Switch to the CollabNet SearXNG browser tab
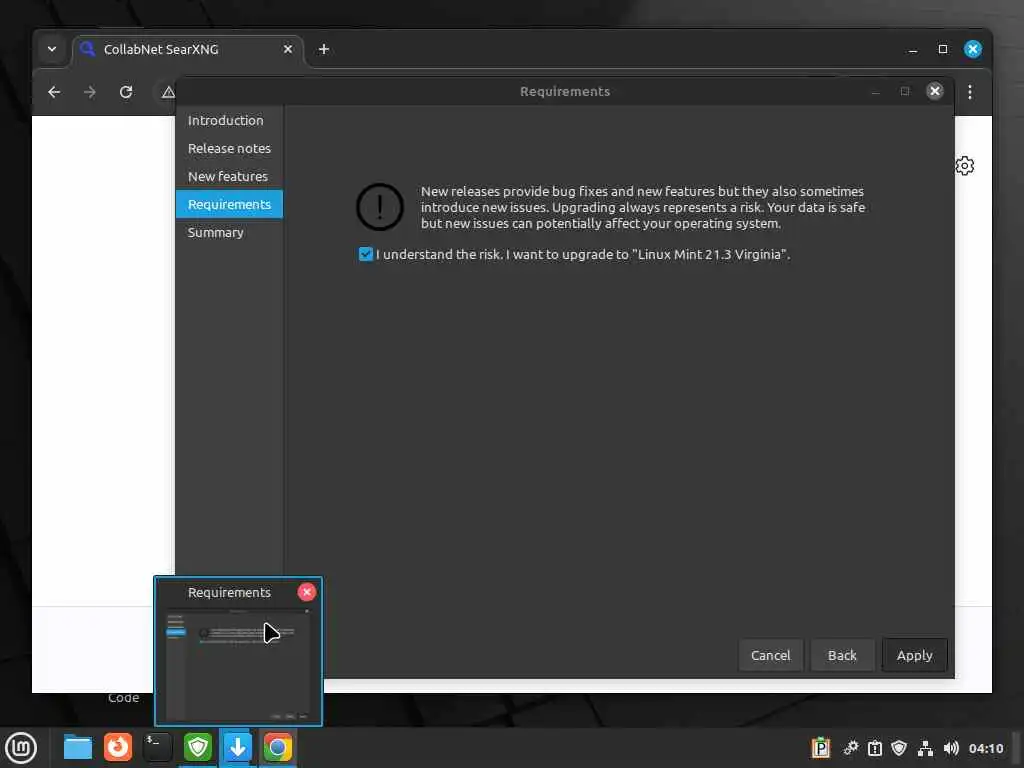This screenshot has width=1024, height=768. pos(187,50)
